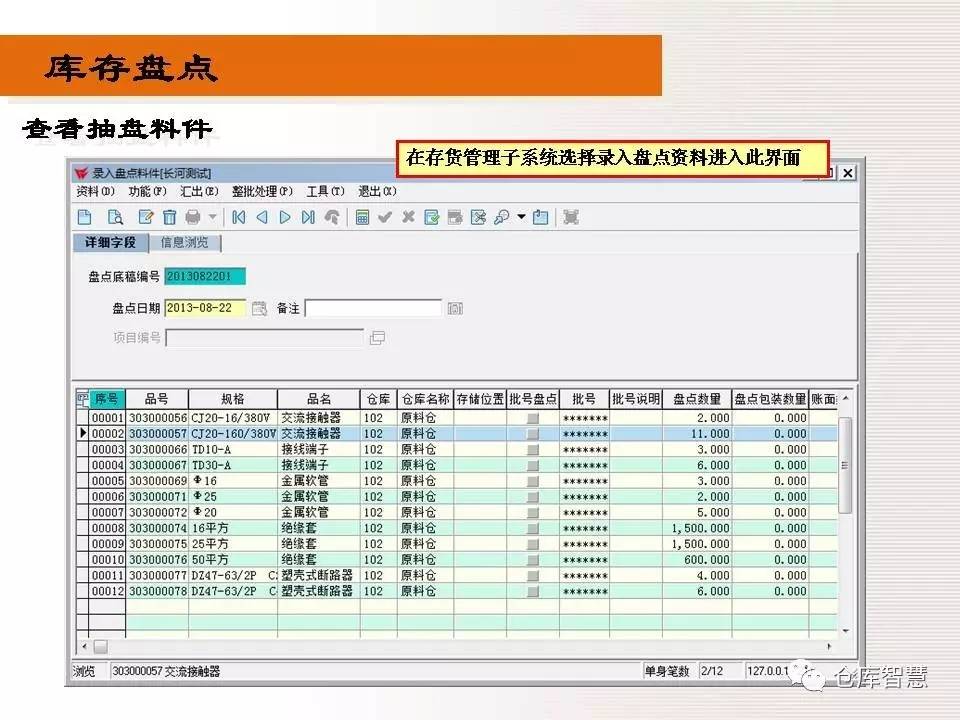Switch to the 信息浏览 tab
The width and height of the screenshot is (960, 720).
[x=185, y=242]
